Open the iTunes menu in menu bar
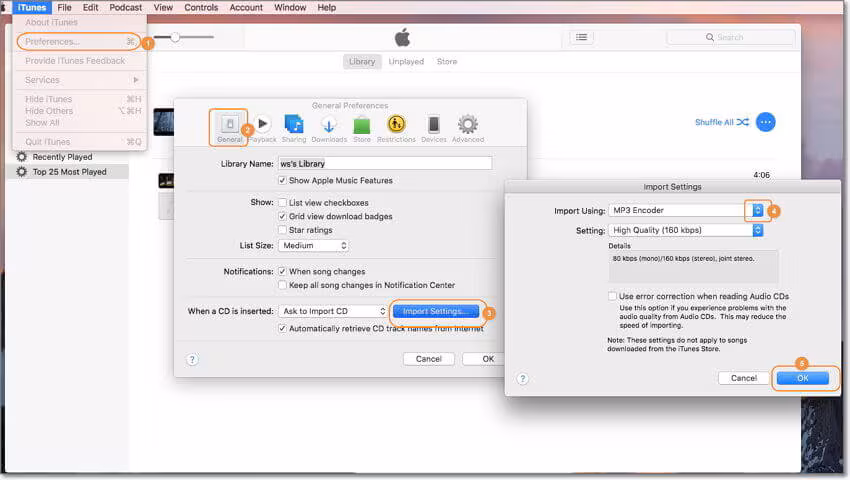Image resolution: width=850 pixels, height=480 pixels. (32, 8)
